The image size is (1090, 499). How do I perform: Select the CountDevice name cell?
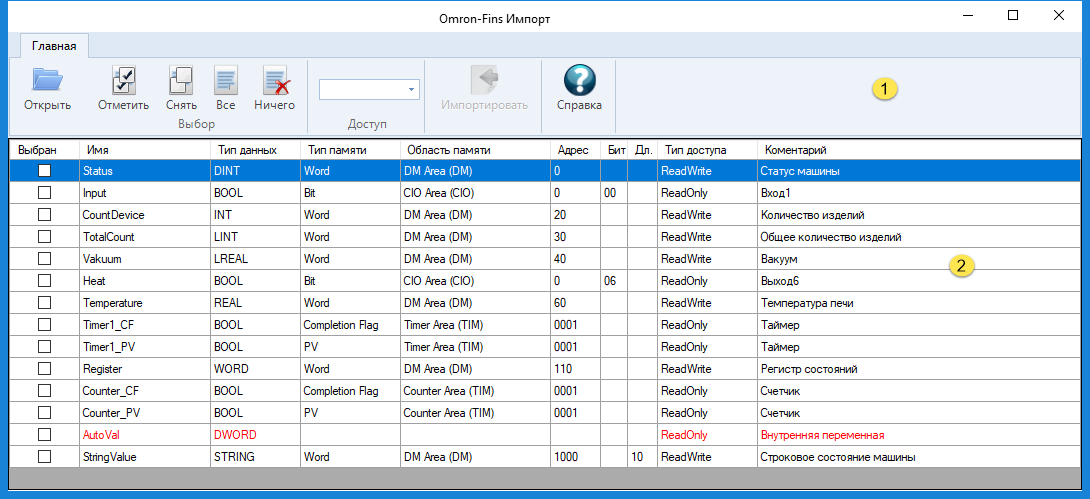(x=145, y=215)
